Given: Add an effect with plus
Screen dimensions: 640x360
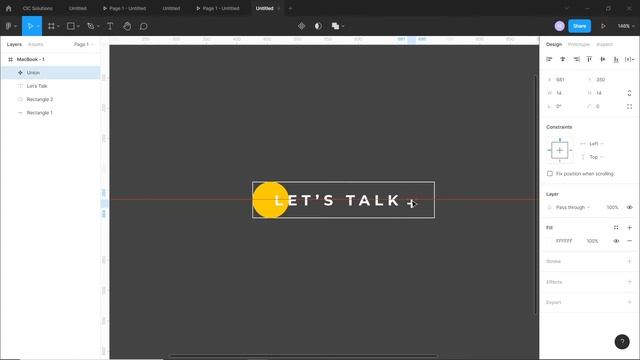Looking at the screenshot, I should tap(629, 282).
